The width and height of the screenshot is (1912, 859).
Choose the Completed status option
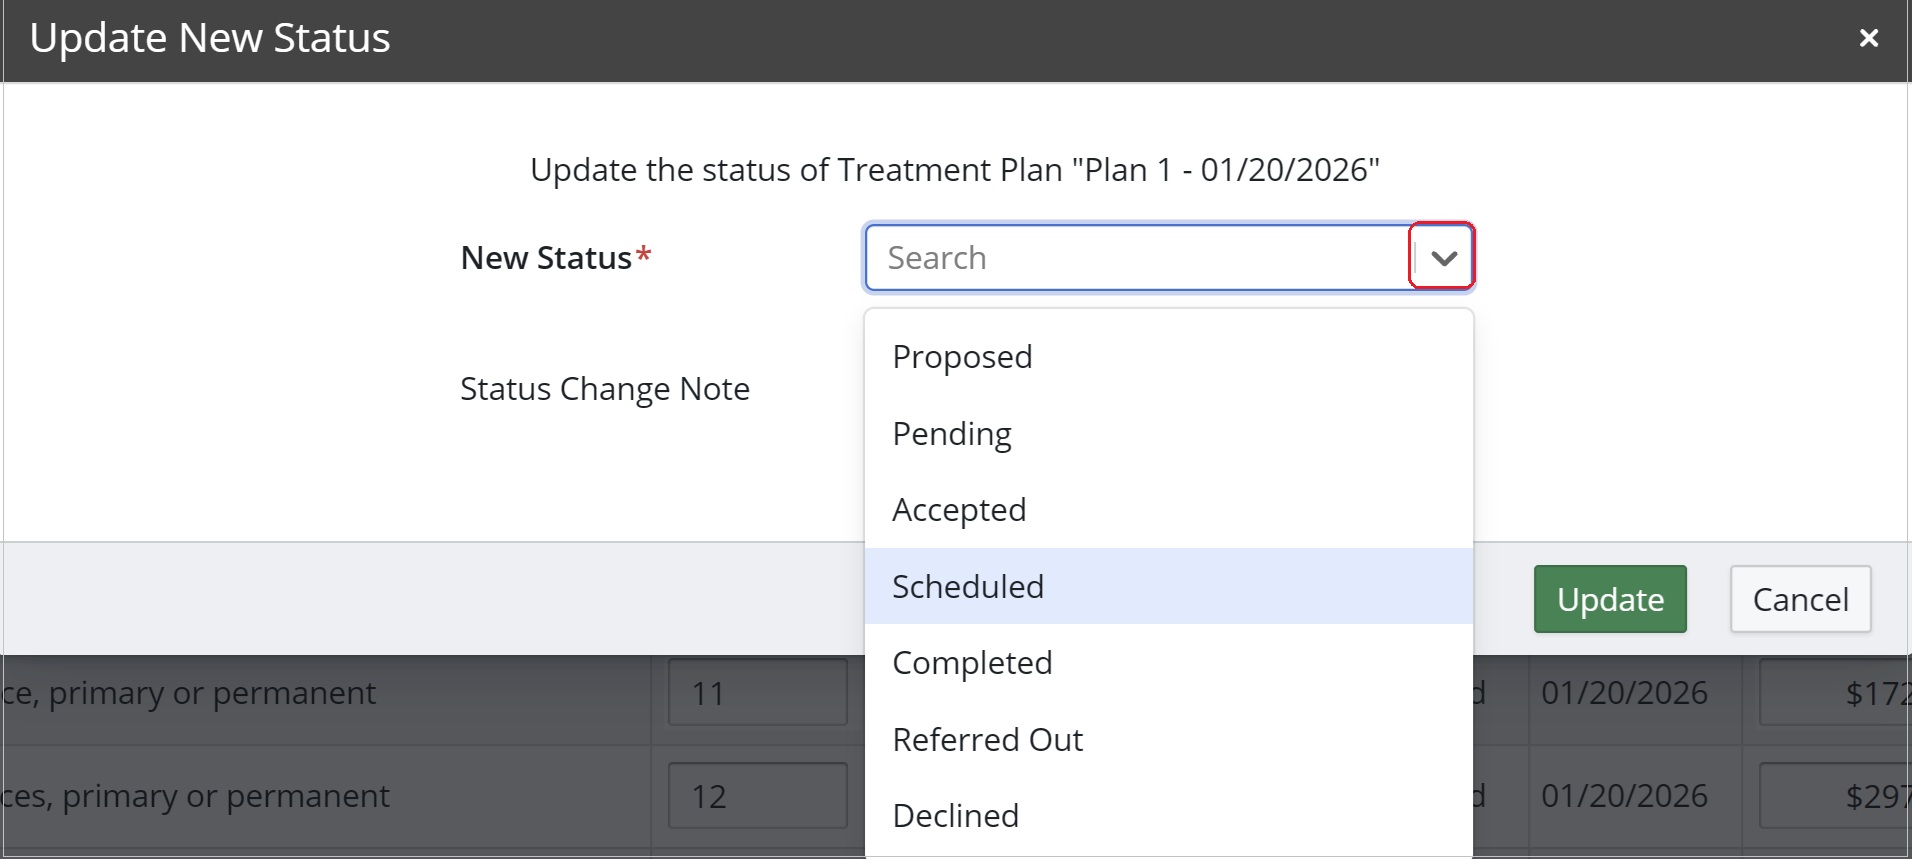(x=971, y=662)
